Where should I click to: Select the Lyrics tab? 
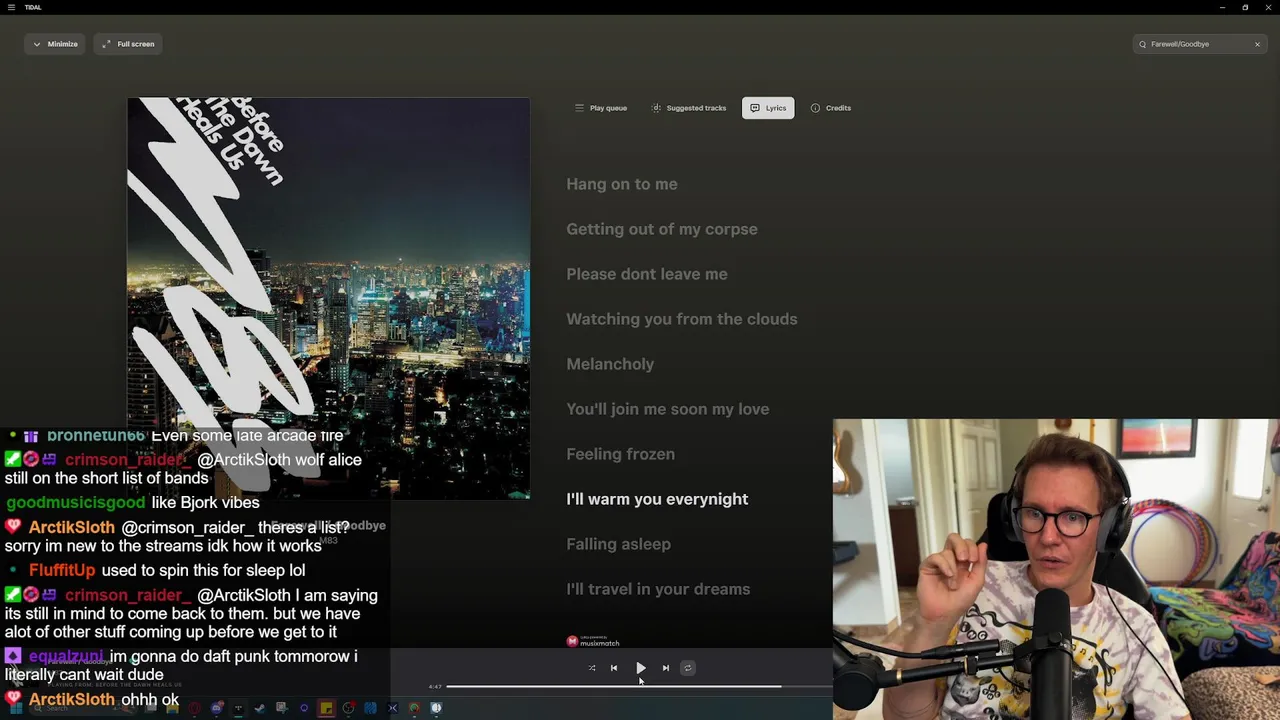click(x=768, y=108)
